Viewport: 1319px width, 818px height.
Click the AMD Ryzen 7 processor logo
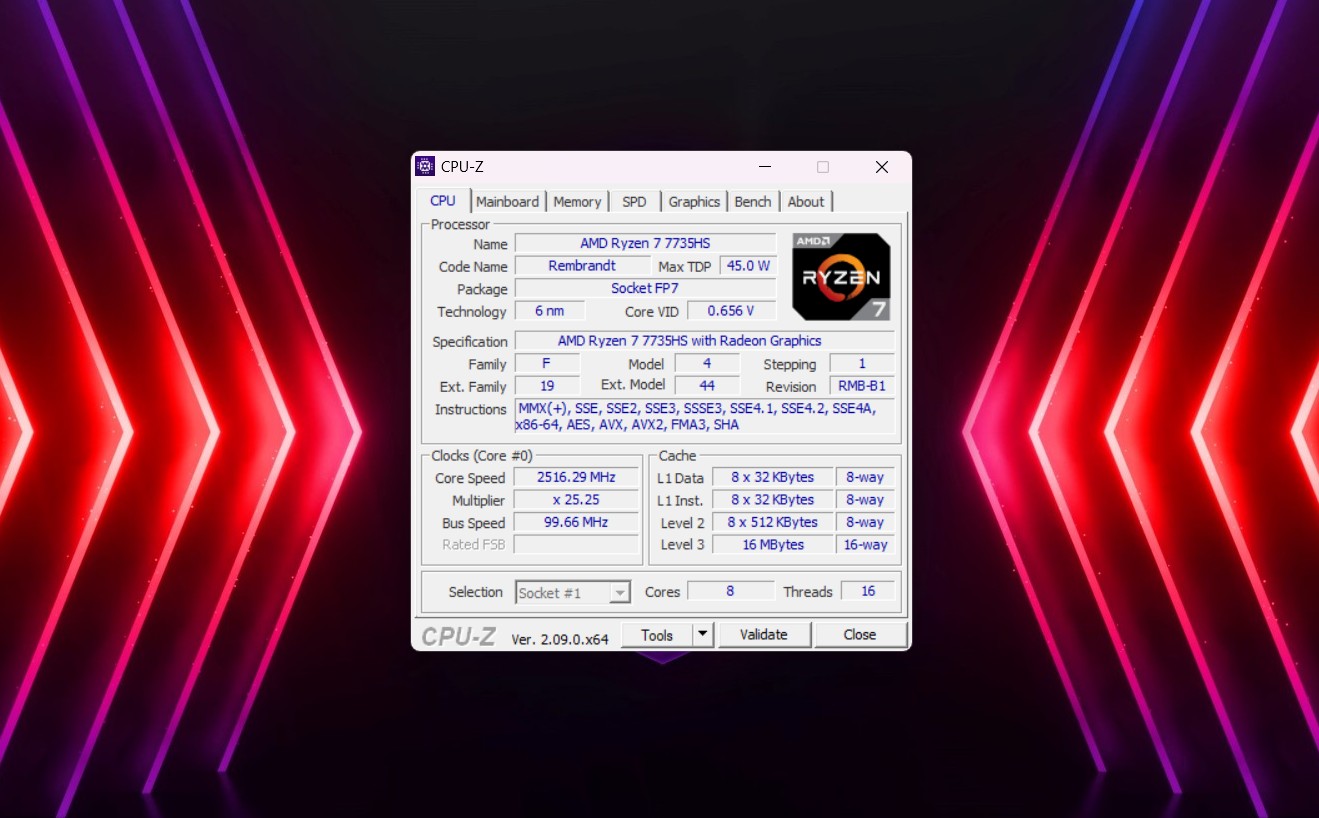point(841,277)
